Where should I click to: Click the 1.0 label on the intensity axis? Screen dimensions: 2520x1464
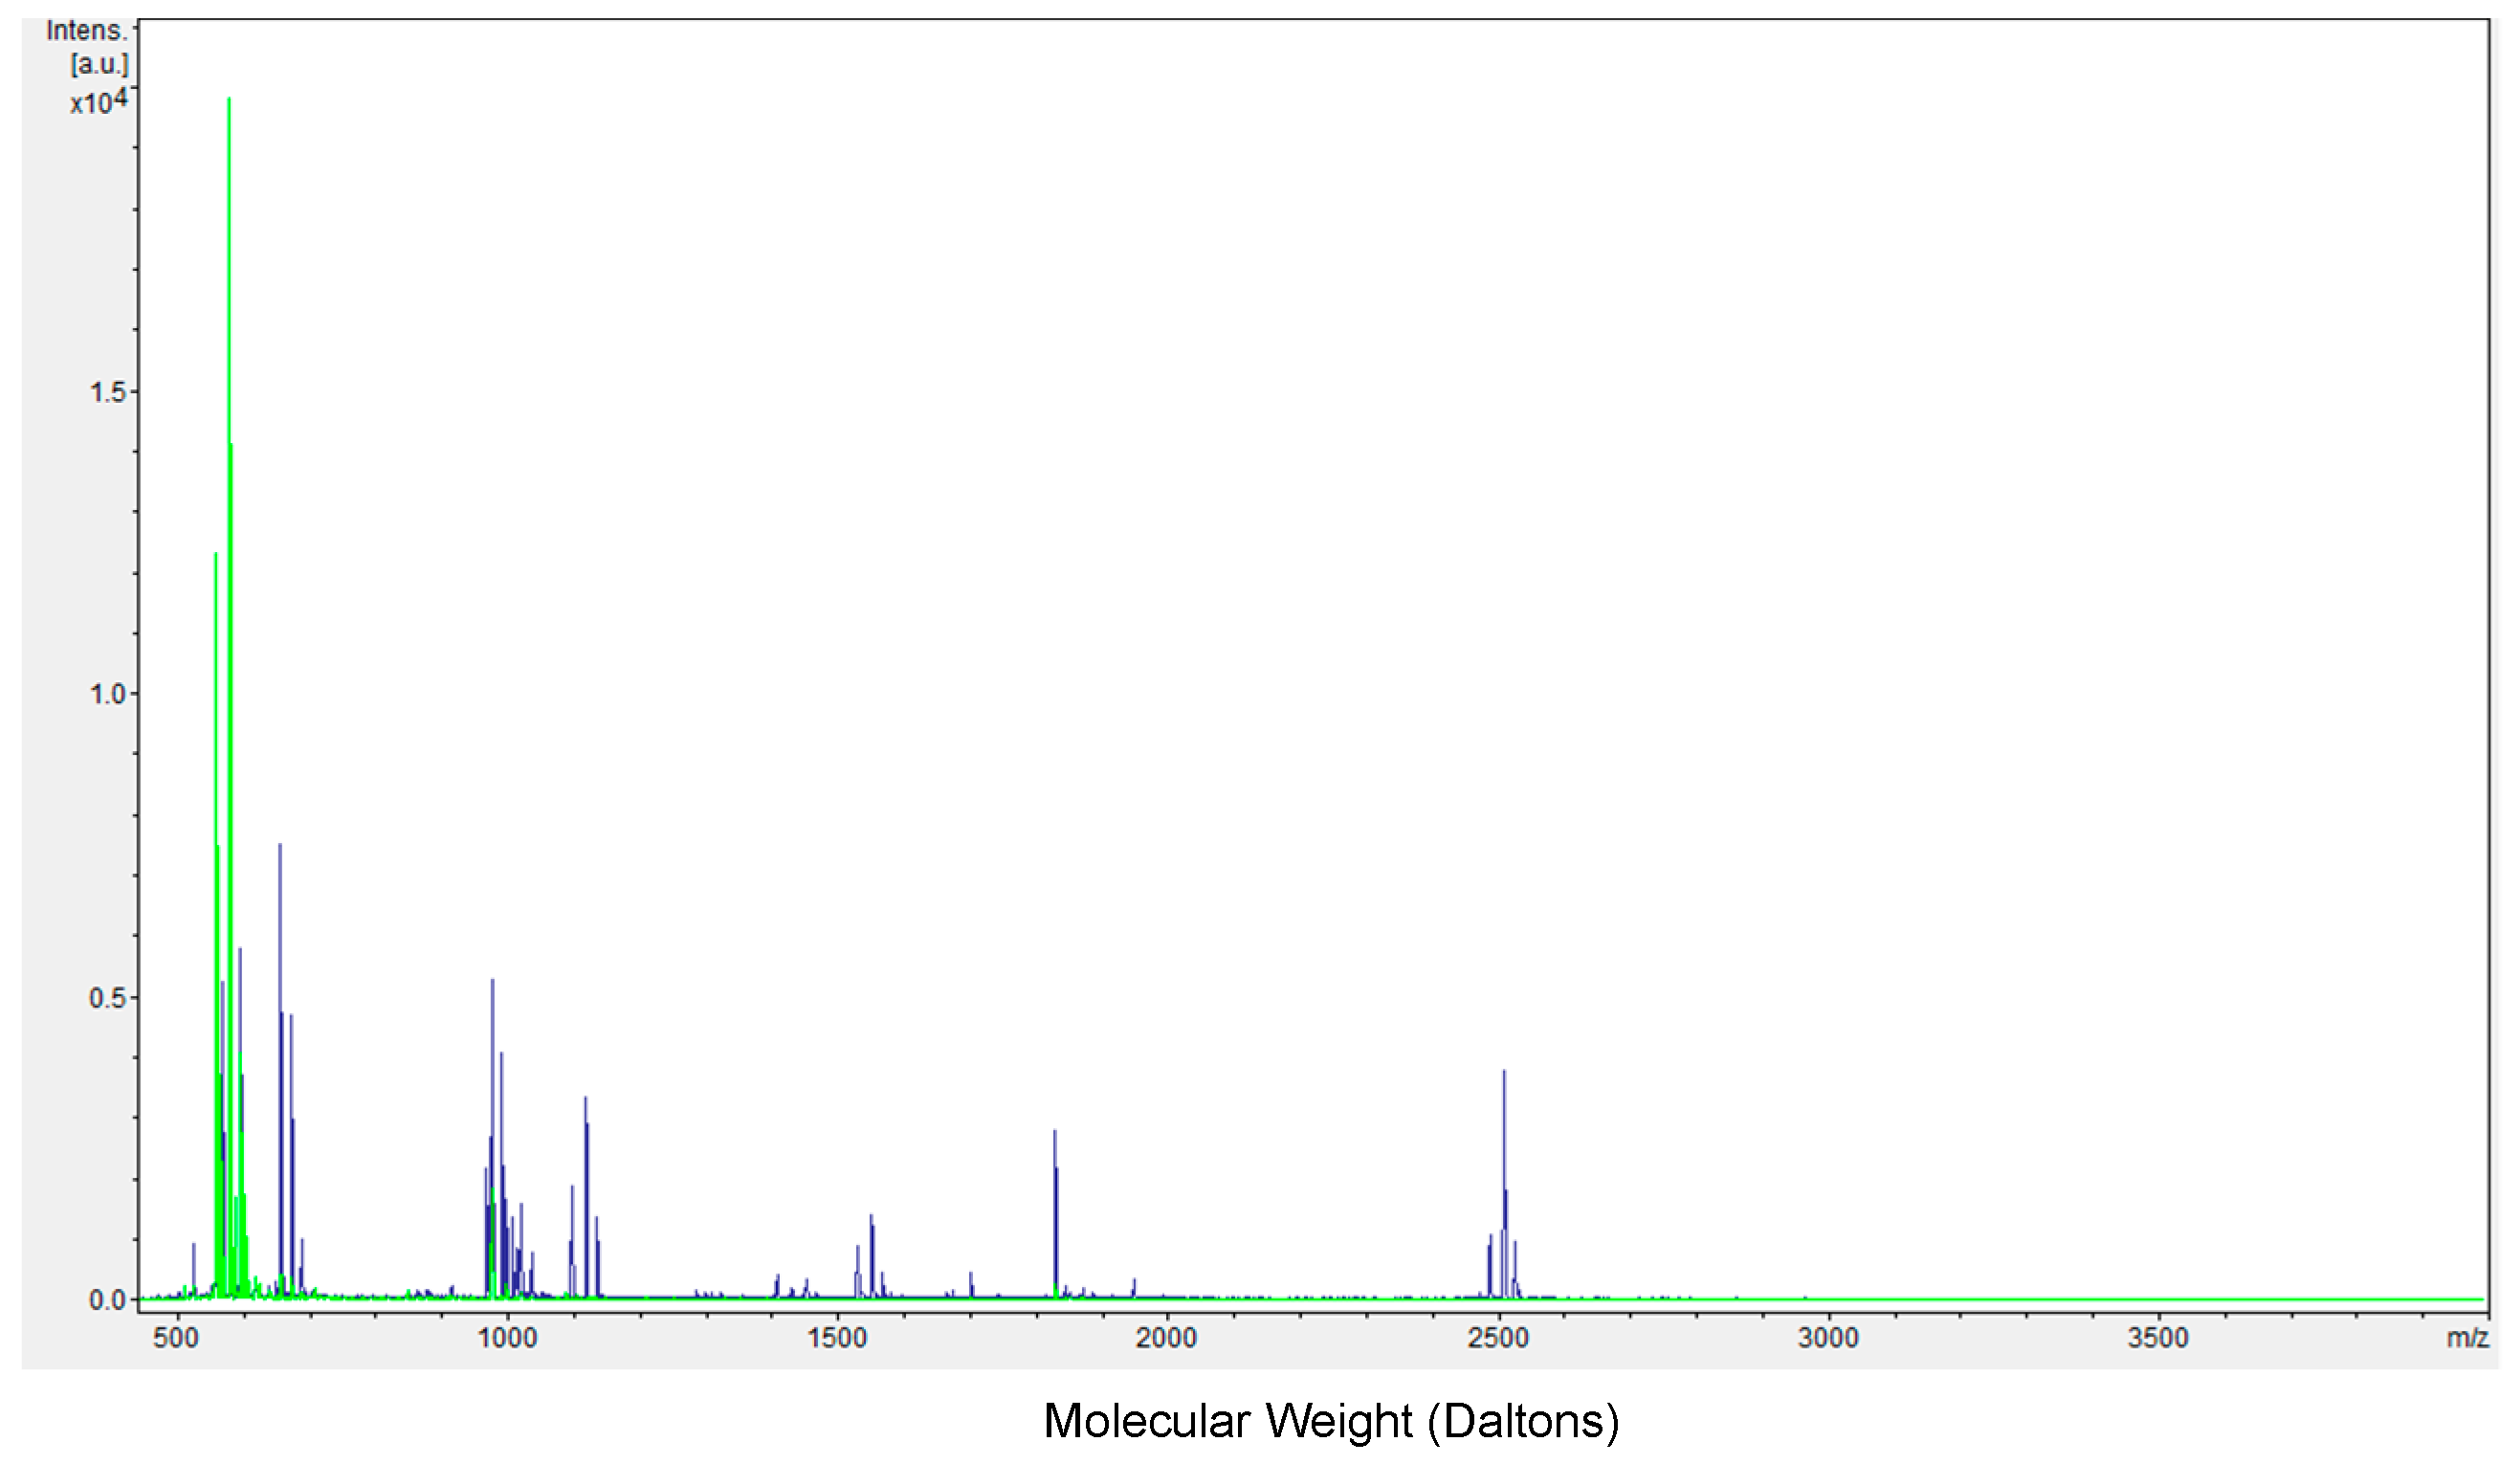pyautogui.click(x=108, y=694)
